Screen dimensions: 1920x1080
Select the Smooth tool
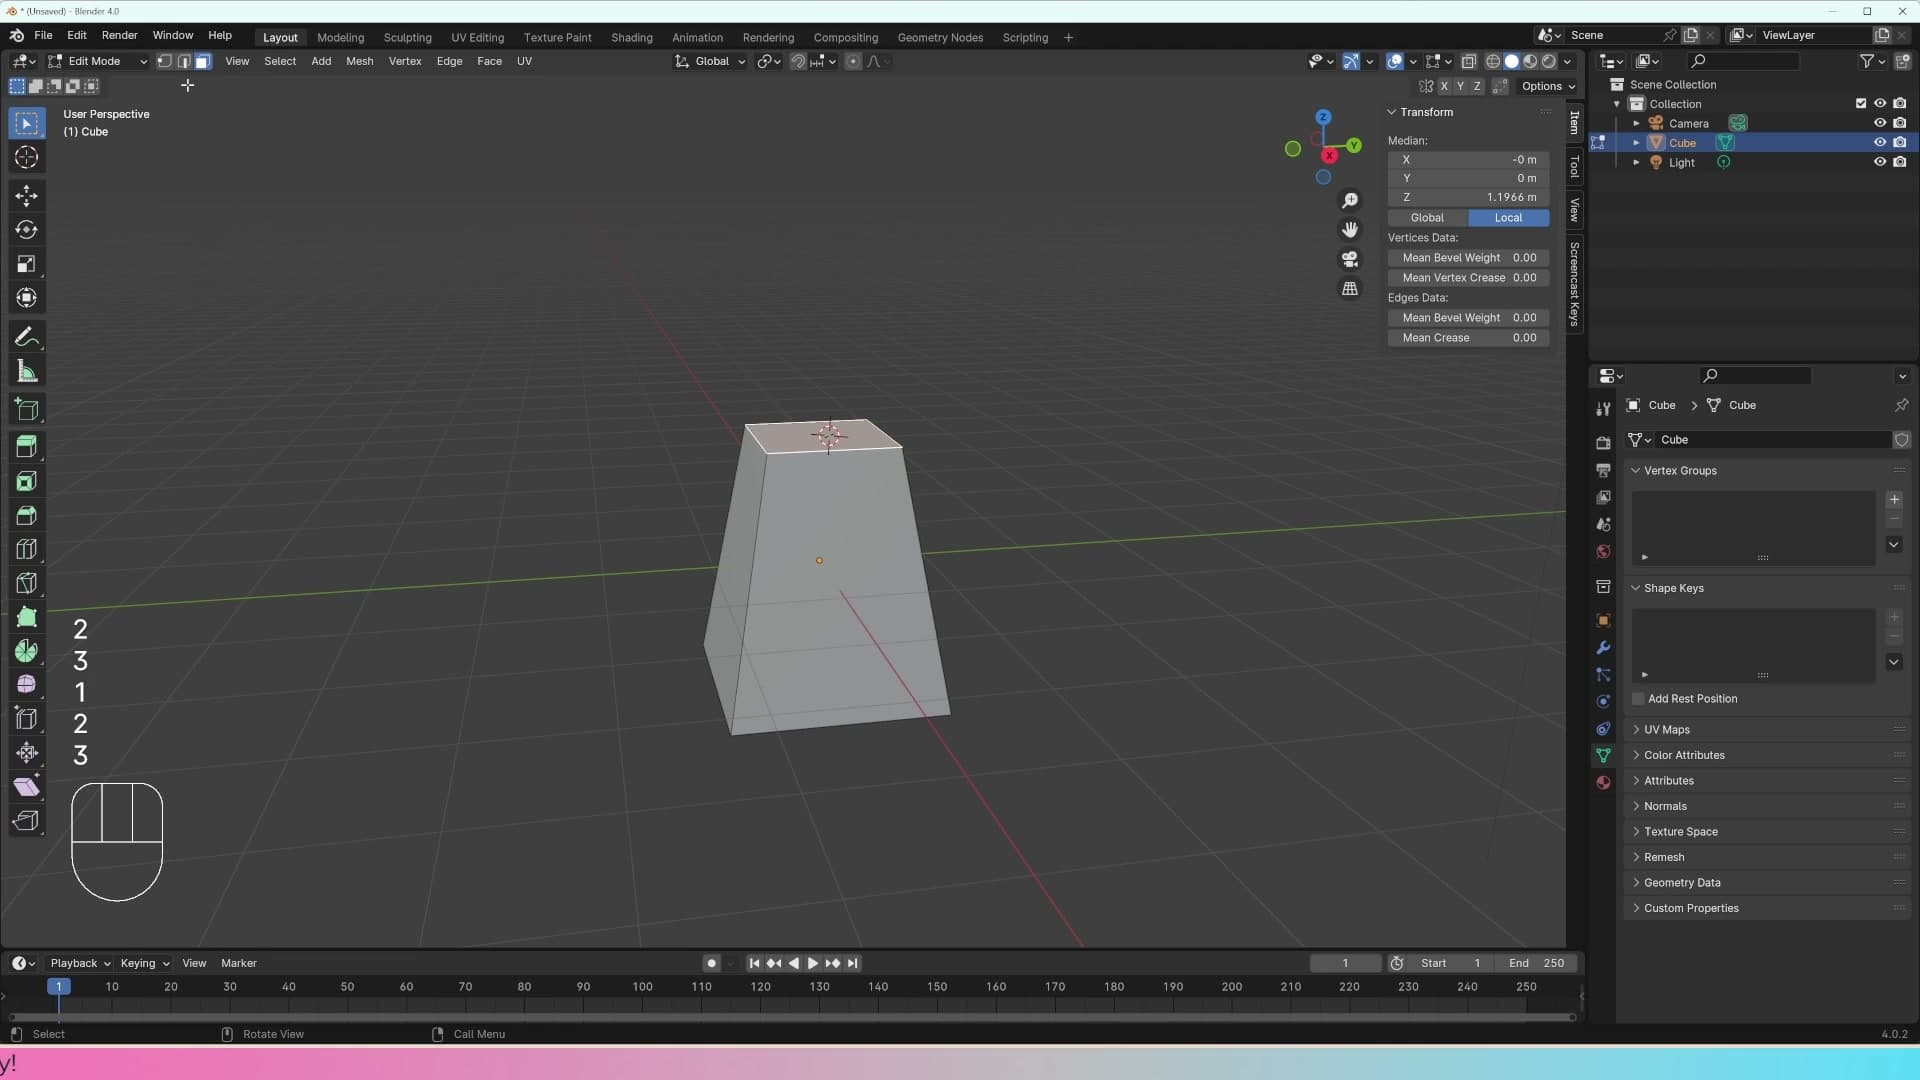27,684
